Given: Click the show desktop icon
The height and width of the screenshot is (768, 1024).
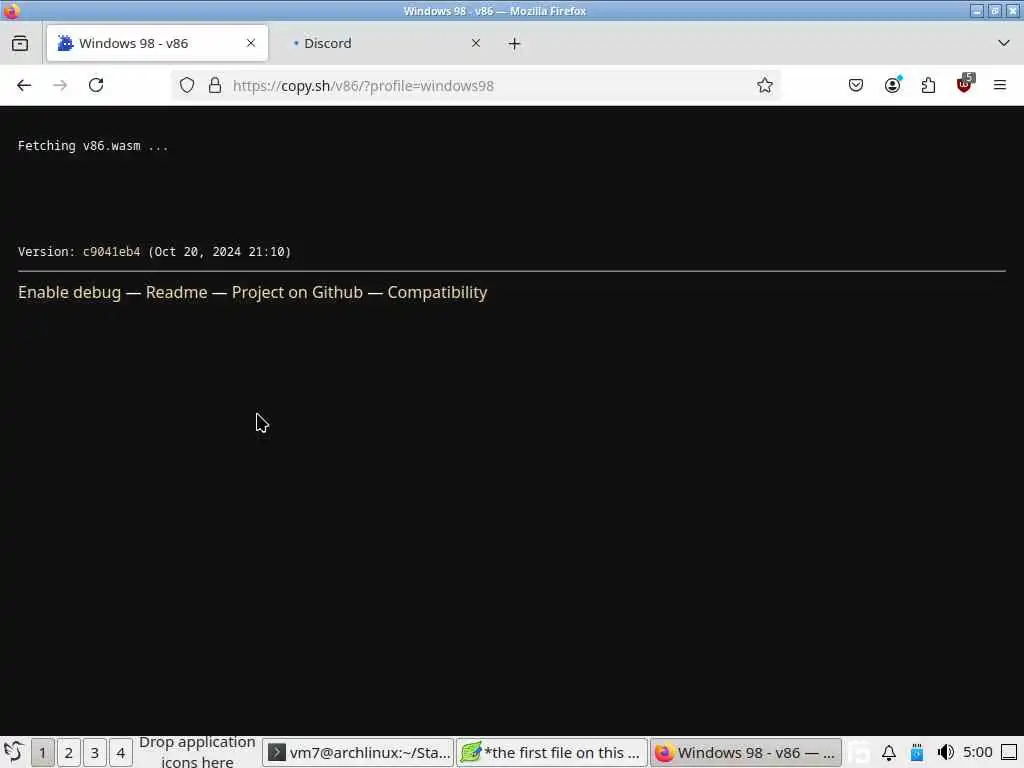Looking at the screenshot, I should coord(1009,753).
